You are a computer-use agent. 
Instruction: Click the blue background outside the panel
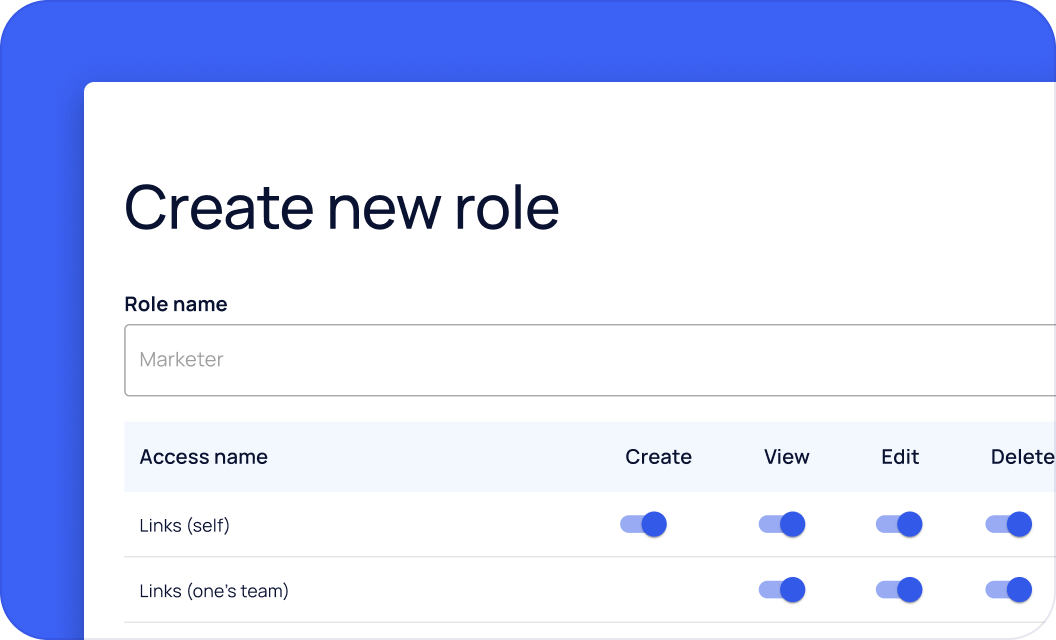40,300
